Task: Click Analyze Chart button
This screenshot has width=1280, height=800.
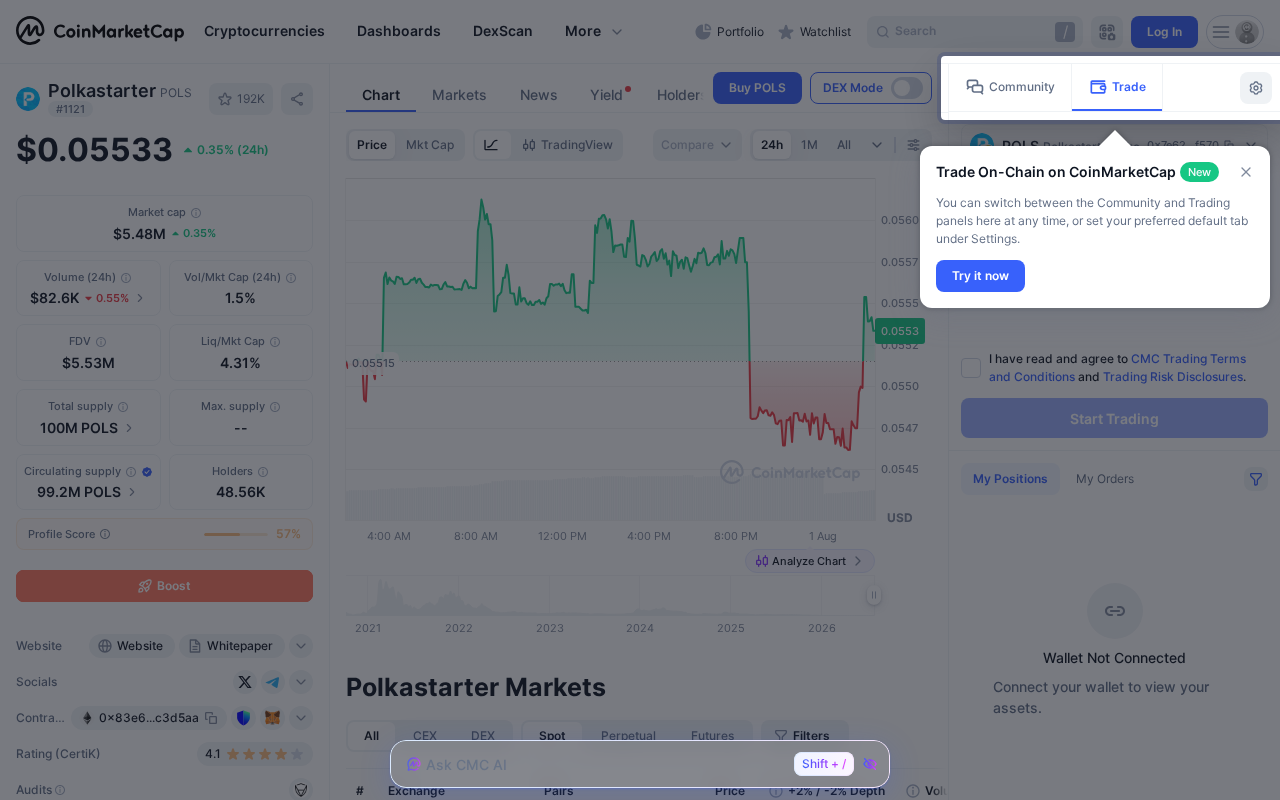Action: [x=809, y=561]
